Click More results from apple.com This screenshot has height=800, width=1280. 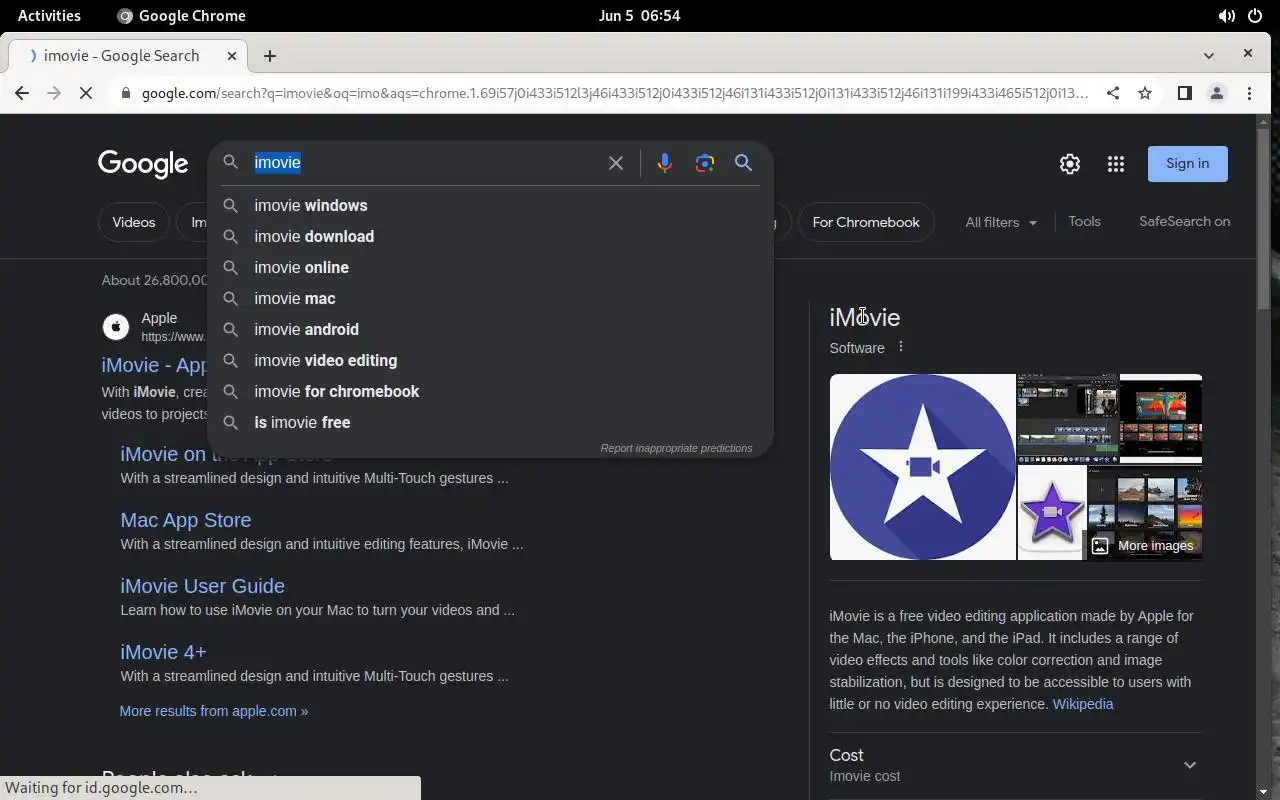(x=214, y=711)
